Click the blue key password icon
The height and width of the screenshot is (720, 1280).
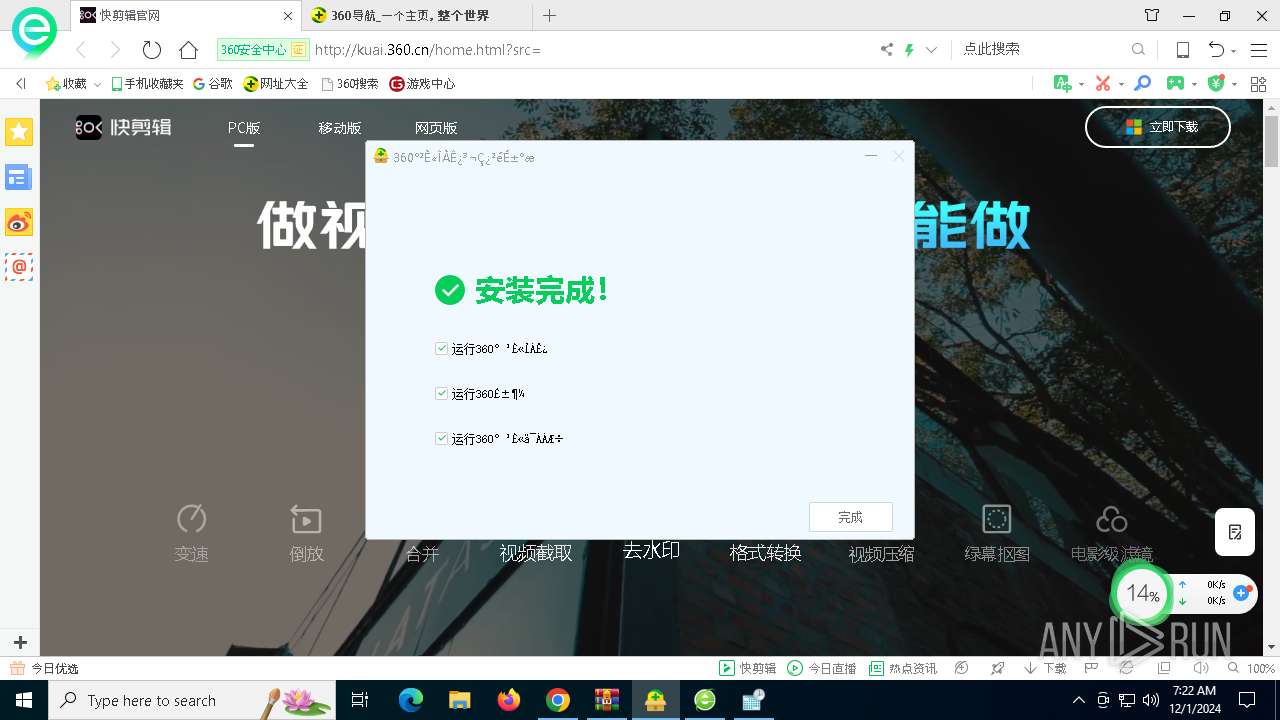1142,84
